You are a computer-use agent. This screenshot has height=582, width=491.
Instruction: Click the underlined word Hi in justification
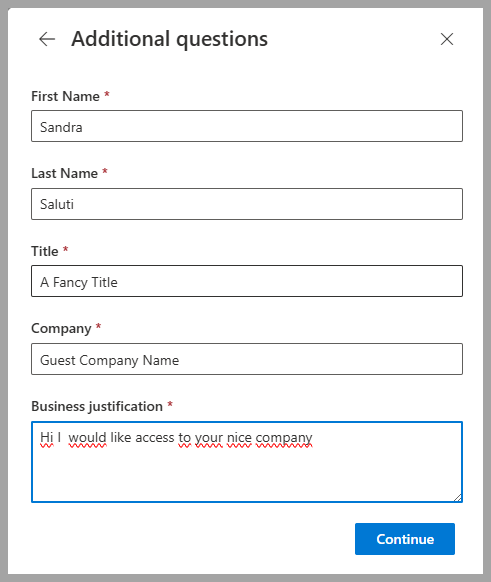tap(46, 438)
